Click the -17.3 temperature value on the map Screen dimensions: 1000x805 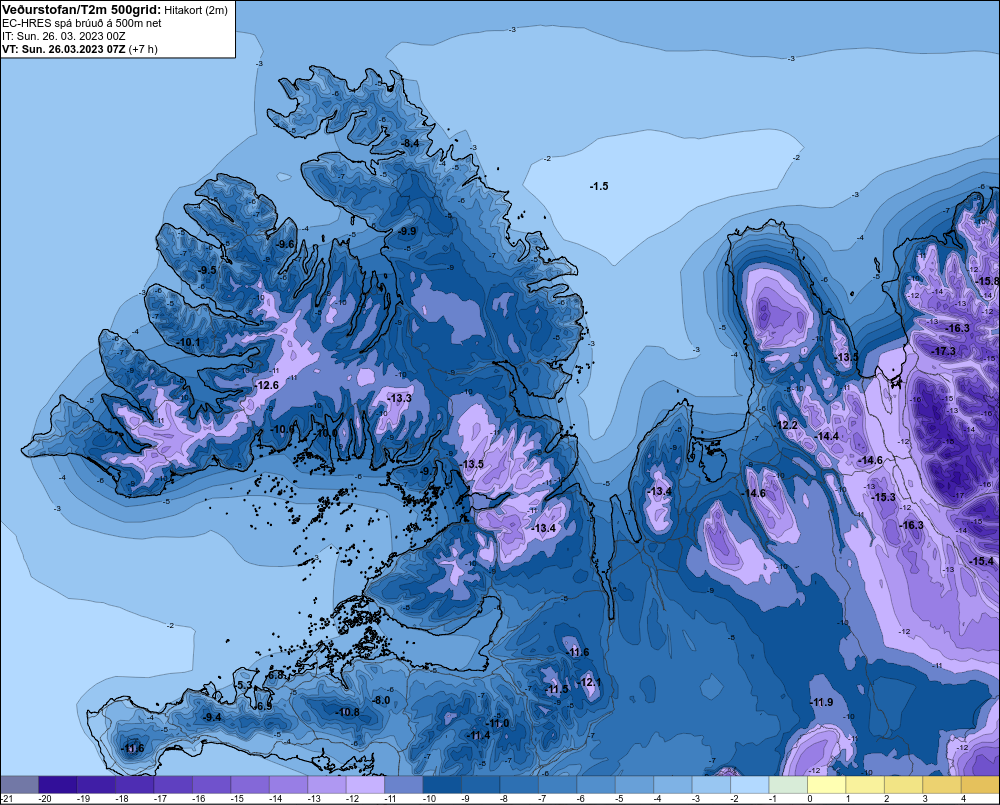click(943, 351)
